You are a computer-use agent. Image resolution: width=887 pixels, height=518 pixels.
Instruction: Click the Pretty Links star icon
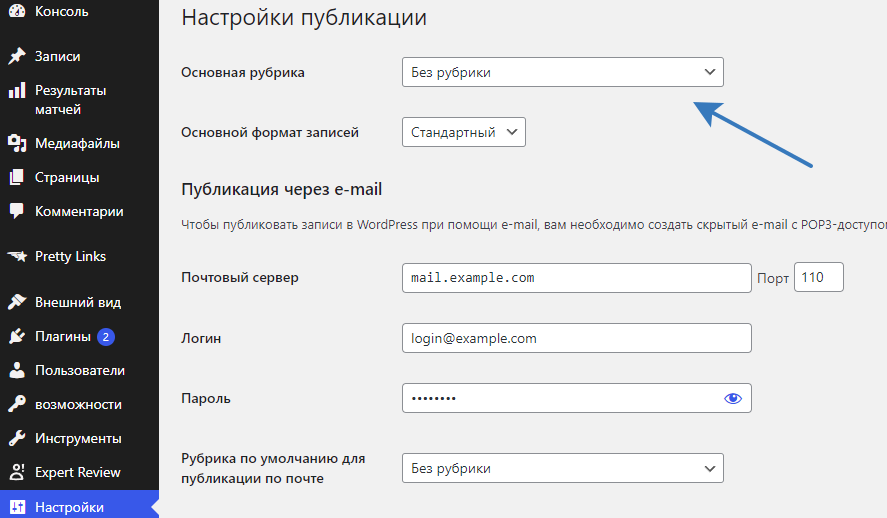17,257
